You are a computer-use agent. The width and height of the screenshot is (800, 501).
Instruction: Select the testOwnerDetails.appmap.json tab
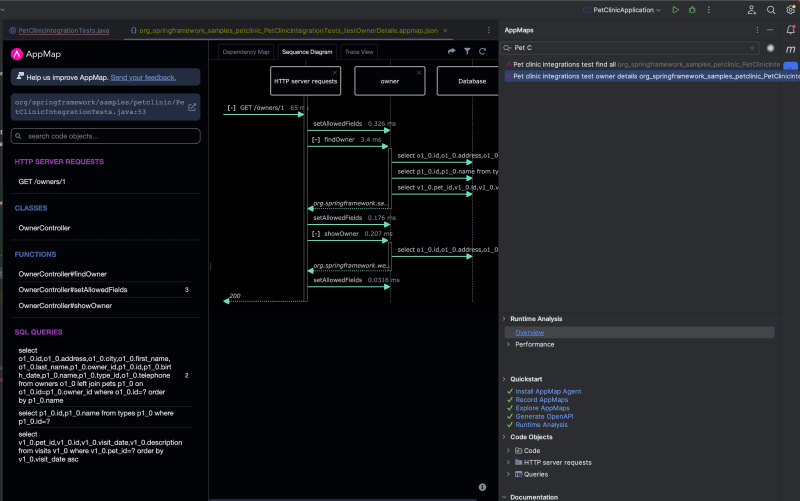(x=288, y=31)
